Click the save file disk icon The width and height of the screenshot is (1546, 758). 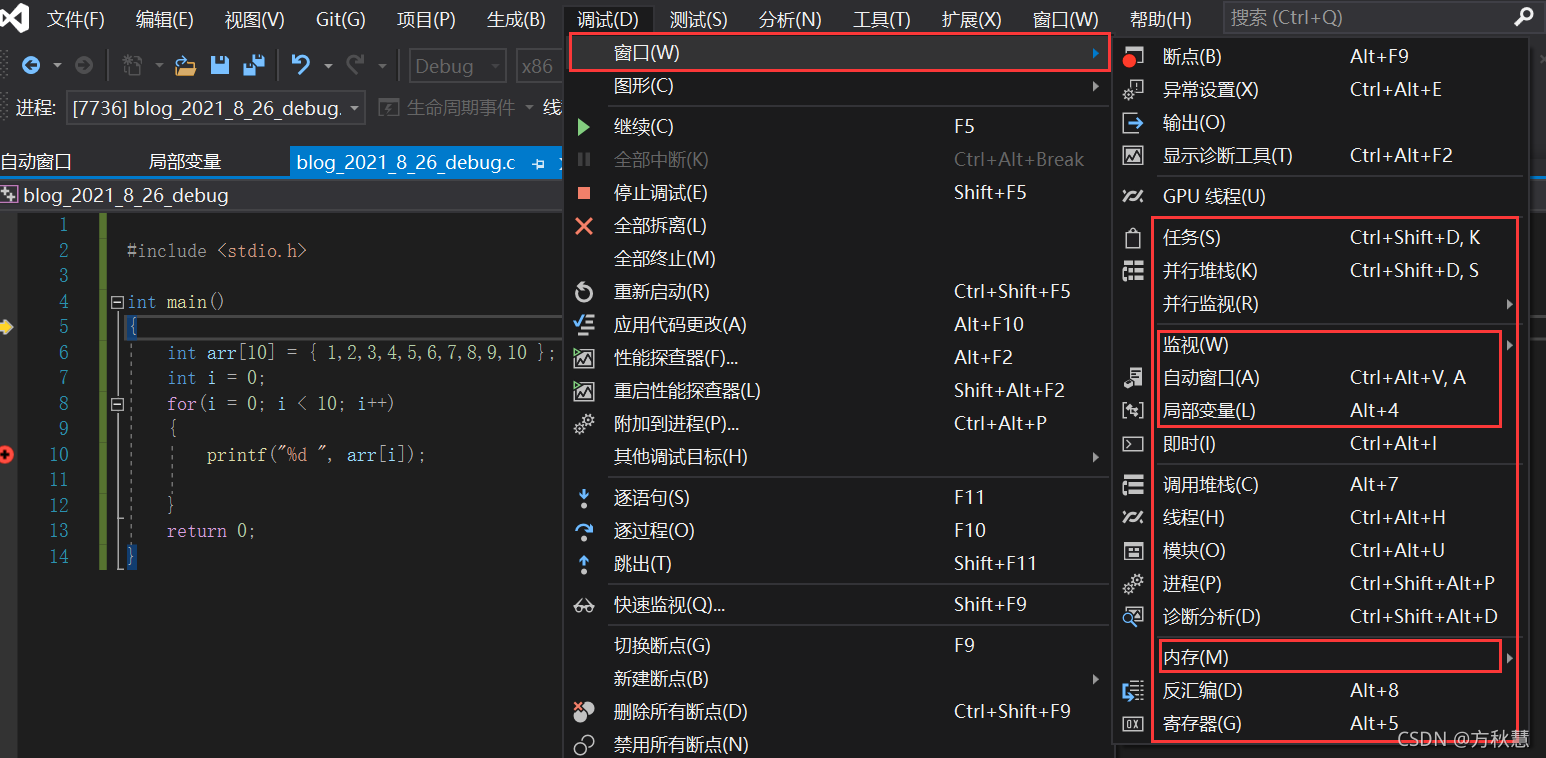click(220, 66)
